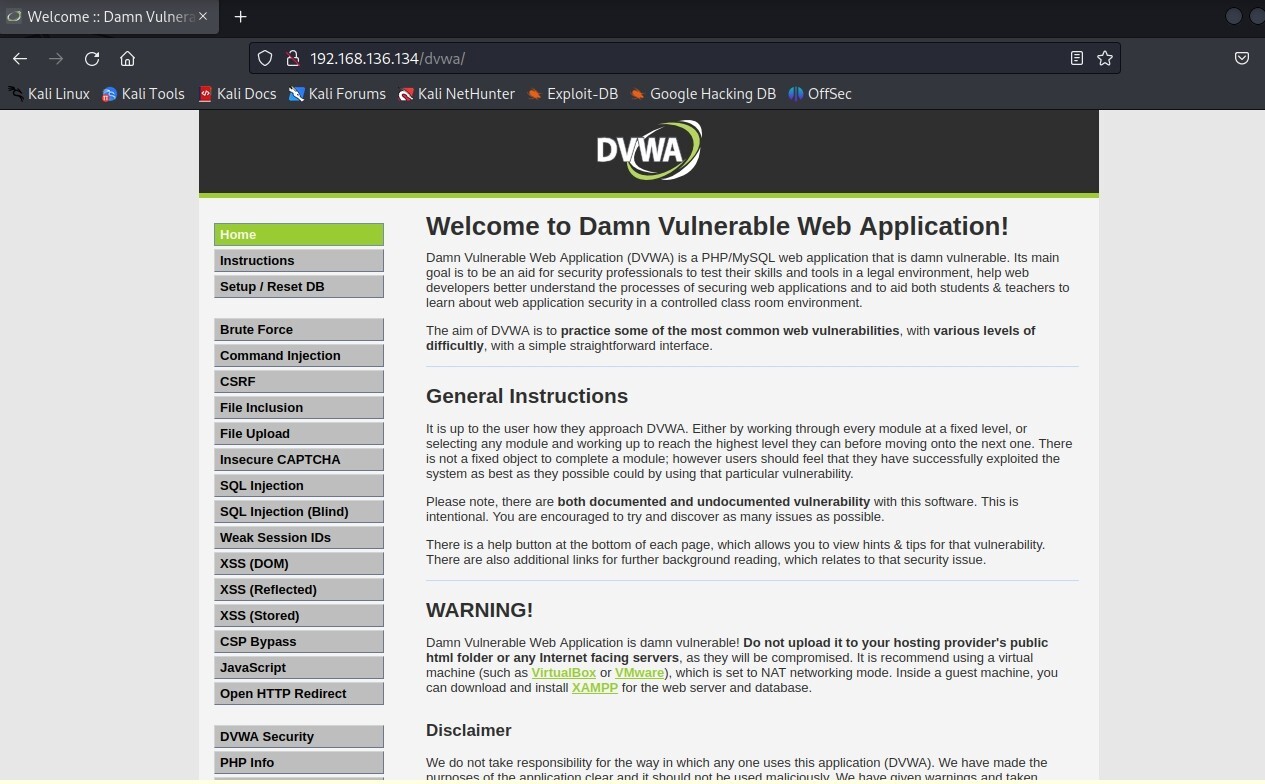Select Home in the sidebar menu
Viewport: 1265px width, 784px height.
coord(299,234)
